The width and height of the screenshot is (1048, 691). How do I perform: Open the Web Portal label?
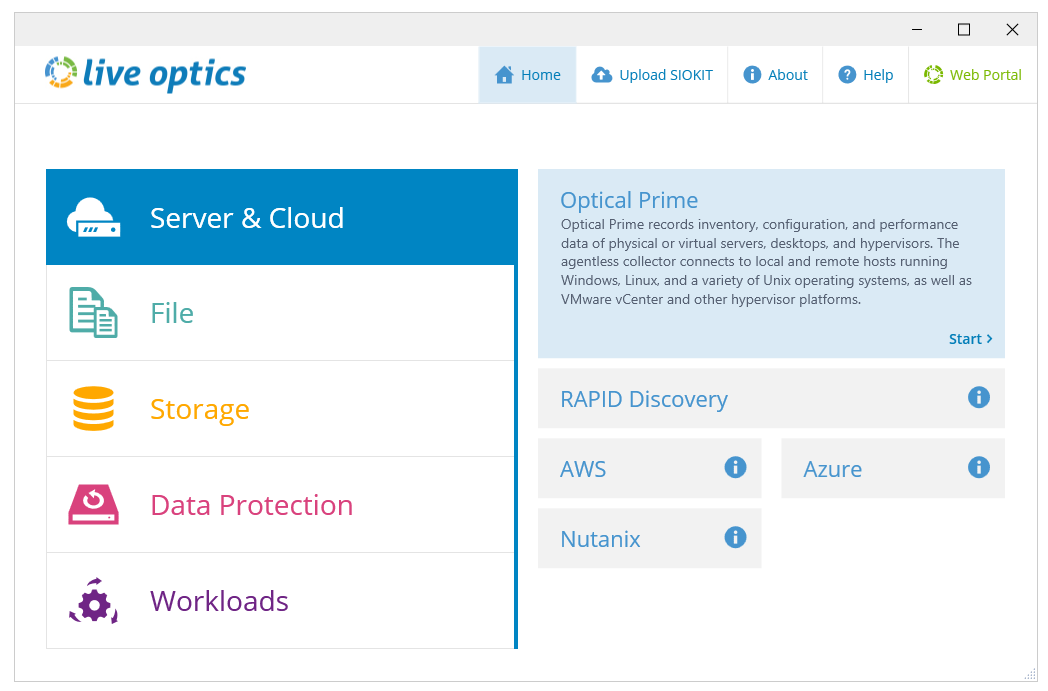pos(986,75)
